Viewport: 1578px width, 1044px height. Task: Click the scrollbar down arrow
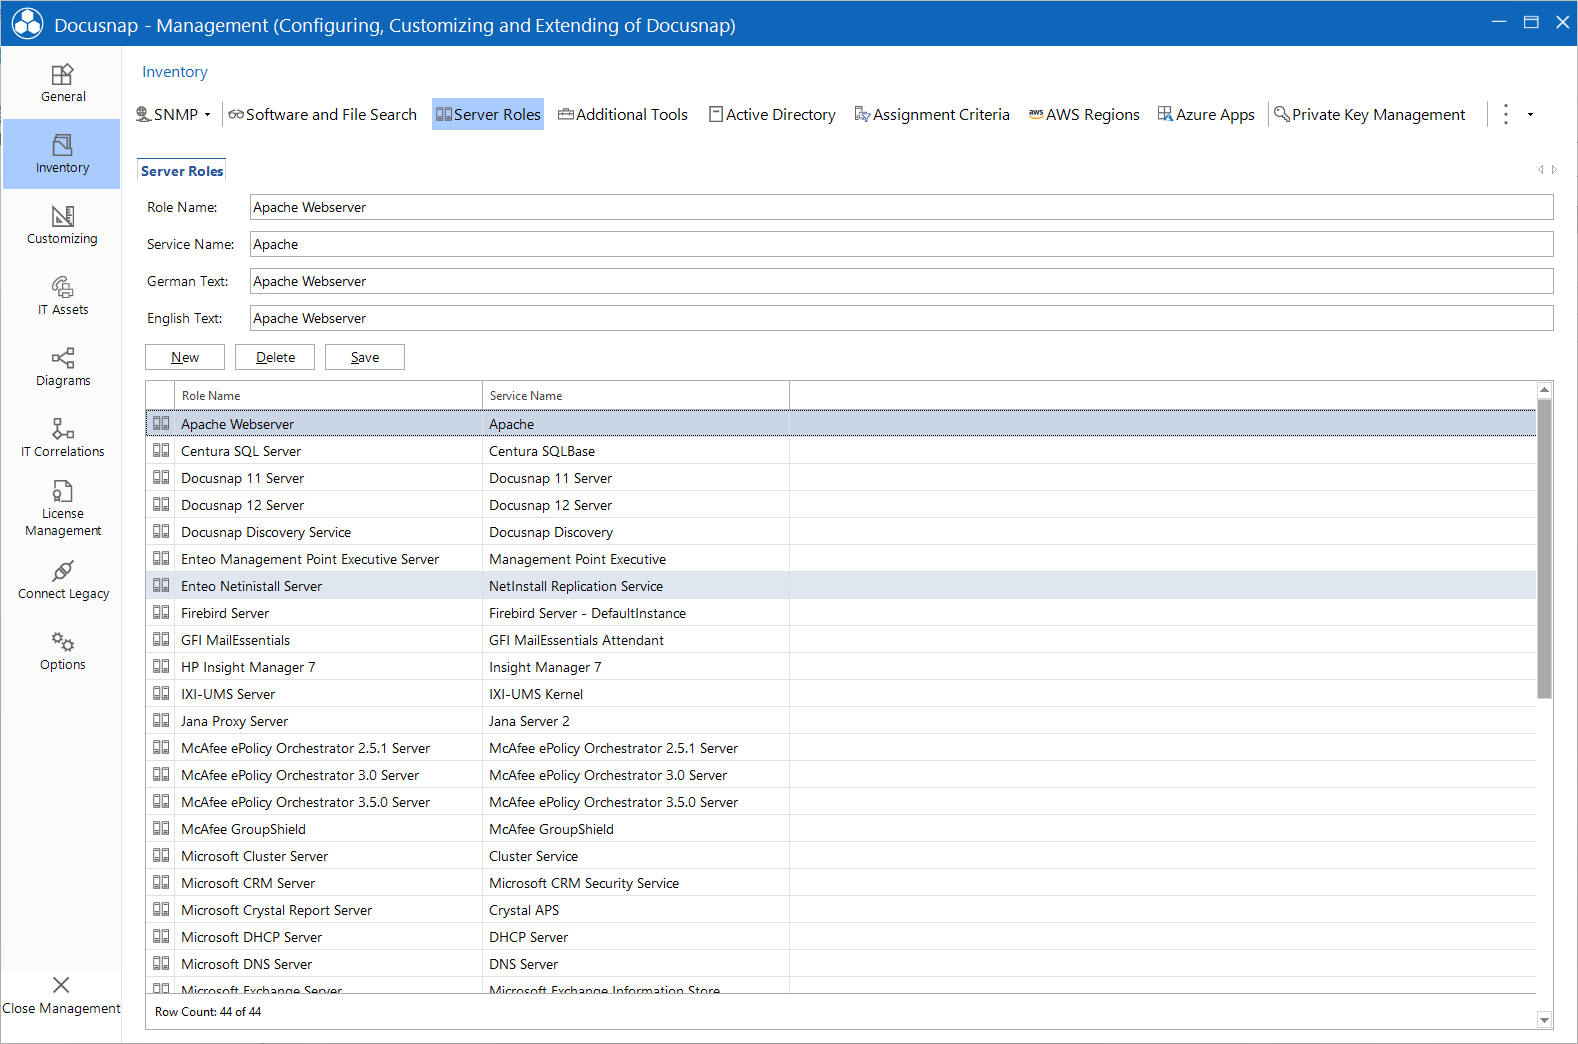click(x=1544, y=1020)
